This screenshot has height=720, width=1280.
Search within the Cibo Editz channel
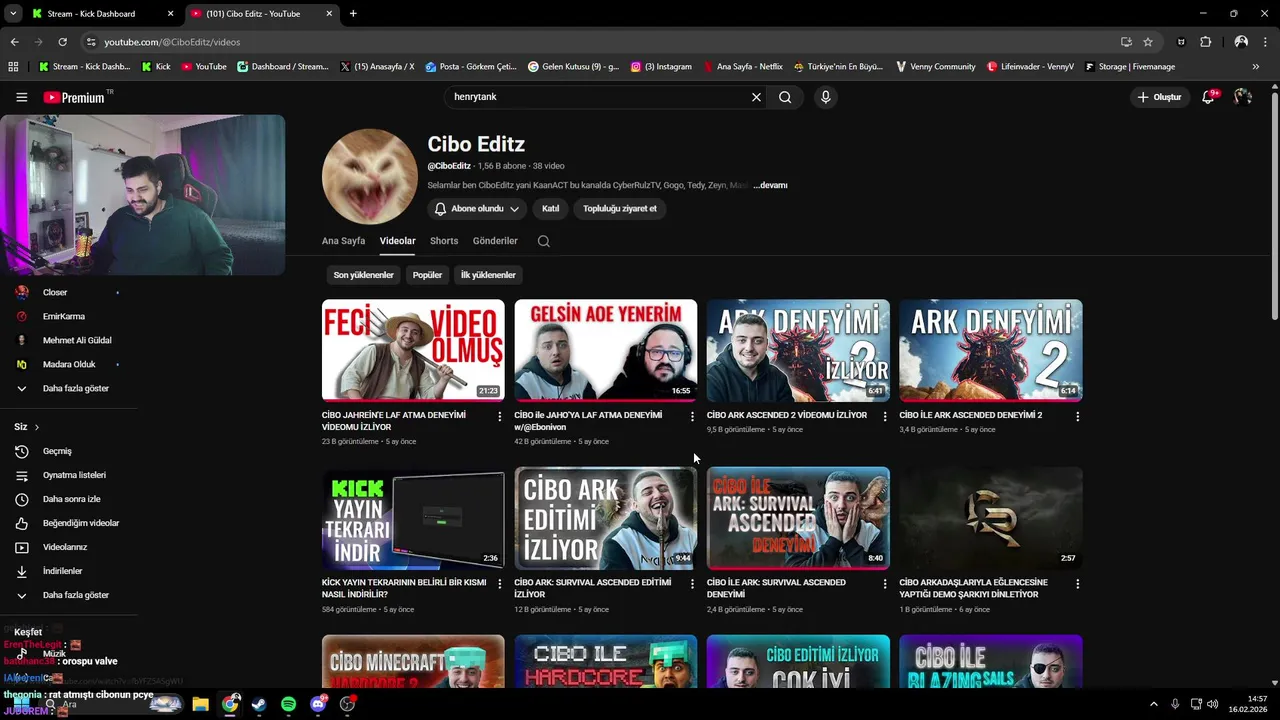tap(543, 241)
